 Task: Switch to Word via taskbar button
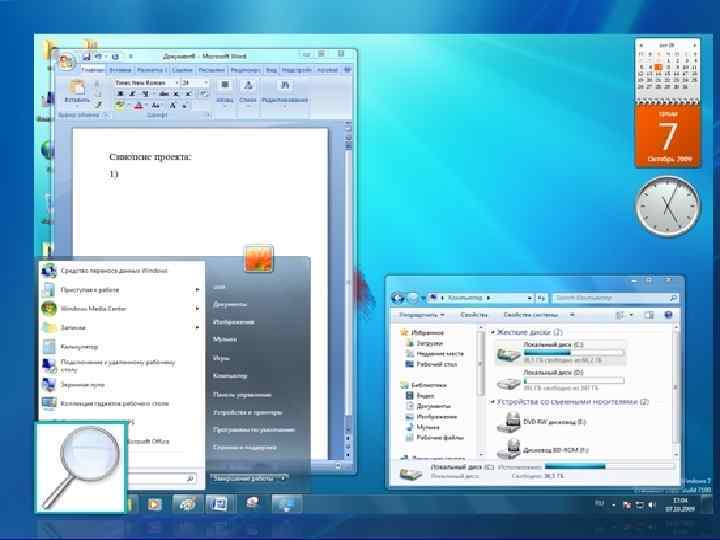pyautogui.click(x=219, y=504)
